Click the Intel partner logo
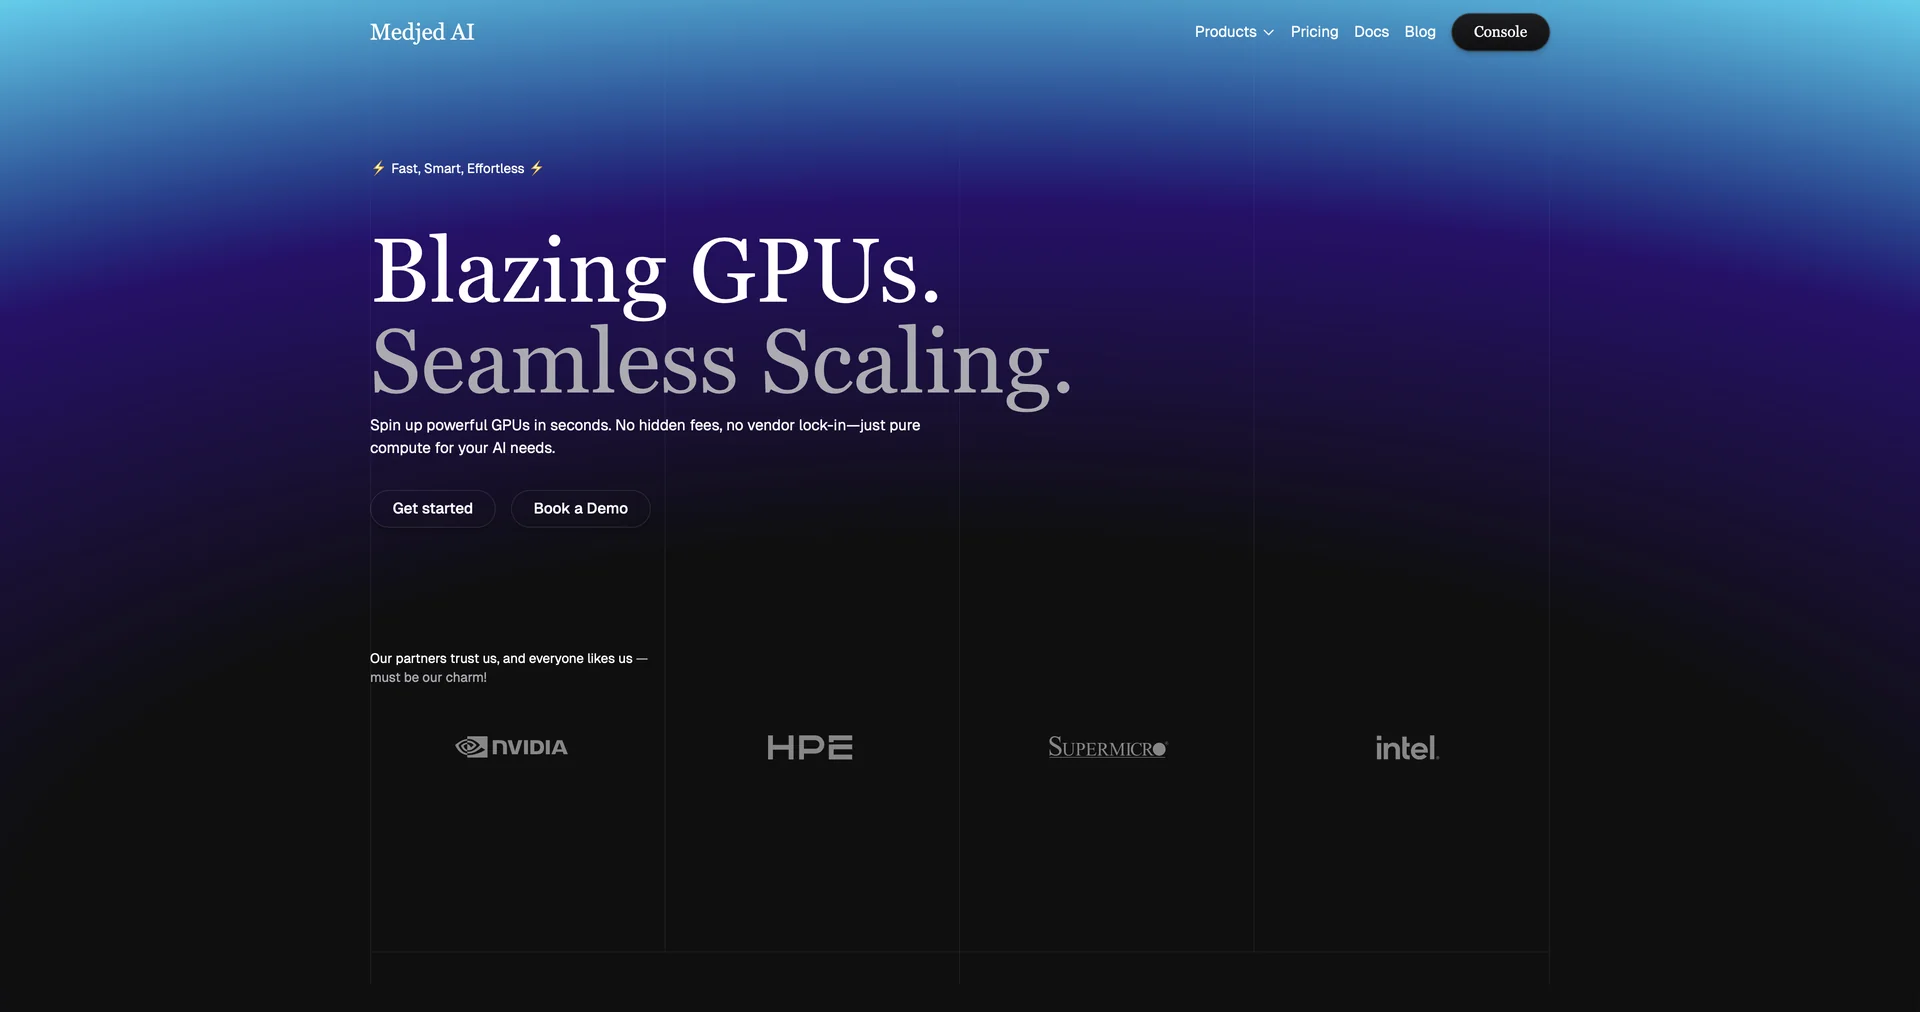 pos(1406,747)
